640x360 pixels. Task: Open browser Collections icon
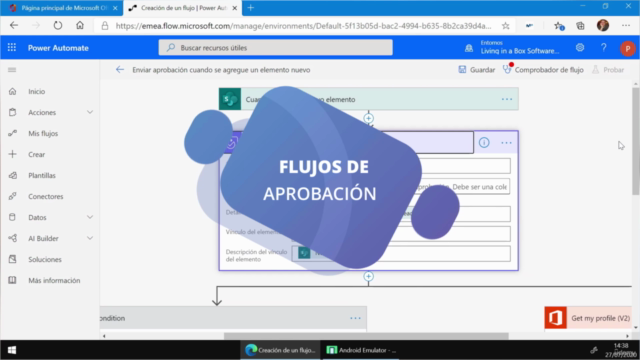coord(580,26)
